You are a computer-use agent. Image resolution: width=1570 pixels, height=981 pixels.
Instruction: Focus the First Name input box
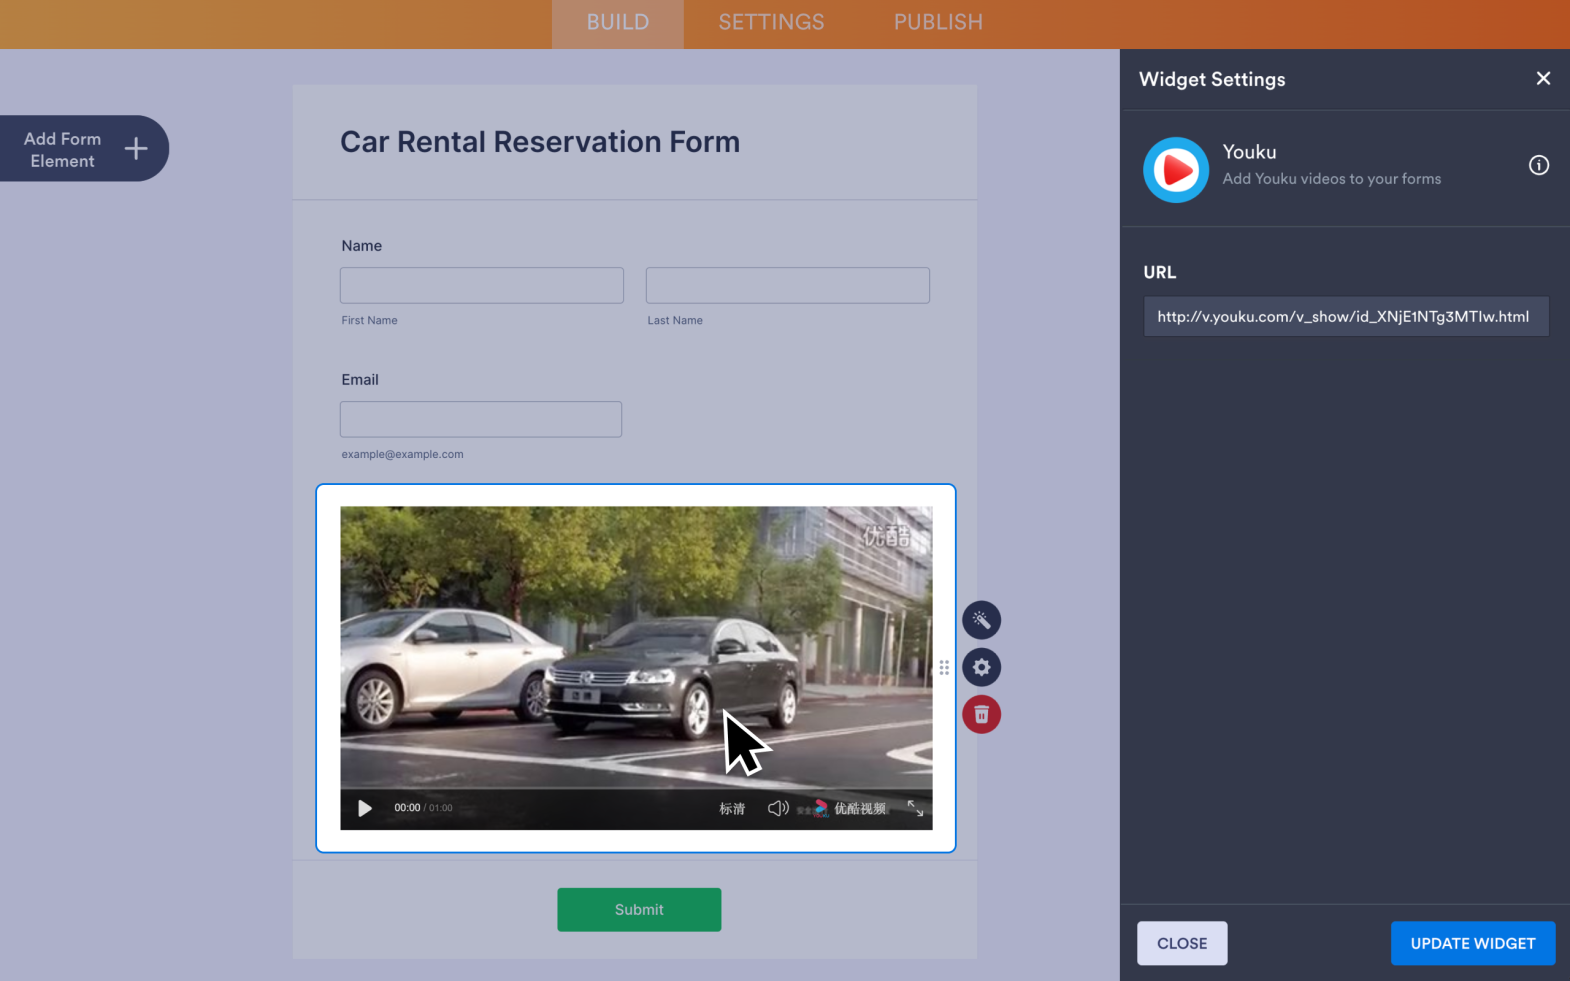[481, 285]
